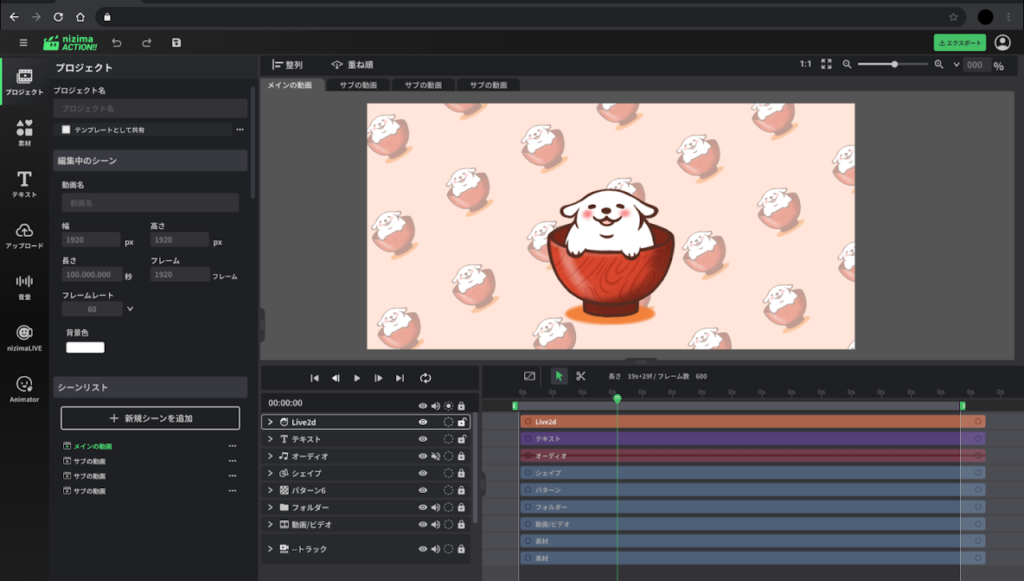Open the nizimaLIVE sidebar panel
1024x581 pixels.
[x=24, y=338]
